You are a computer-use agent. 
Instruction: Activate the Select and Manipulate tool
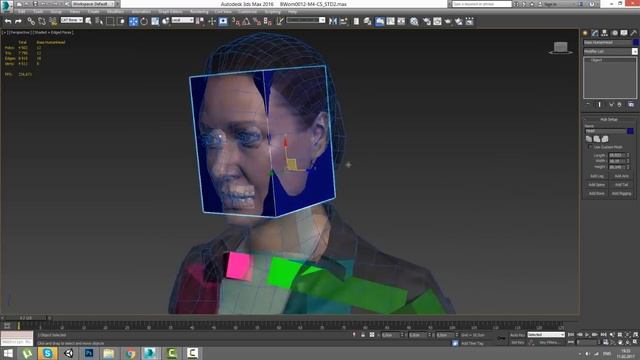(x=212, y=21)
